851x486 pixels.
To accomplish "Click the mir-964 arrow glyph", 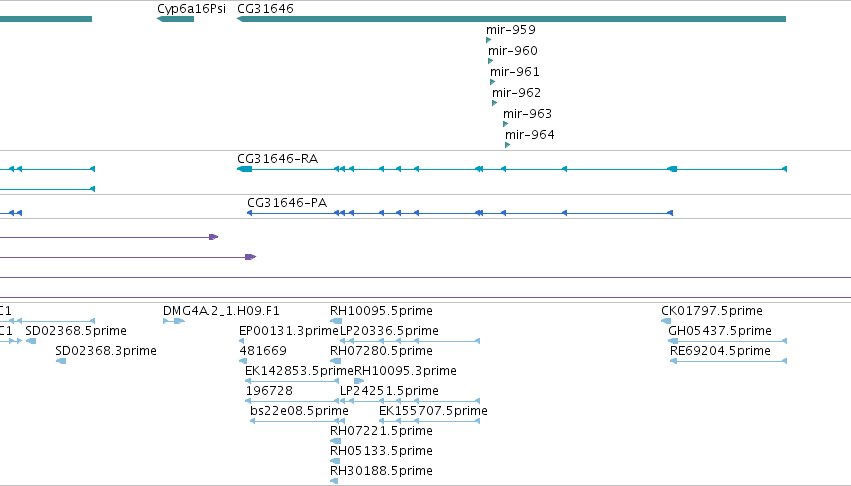I will point(507,145).
